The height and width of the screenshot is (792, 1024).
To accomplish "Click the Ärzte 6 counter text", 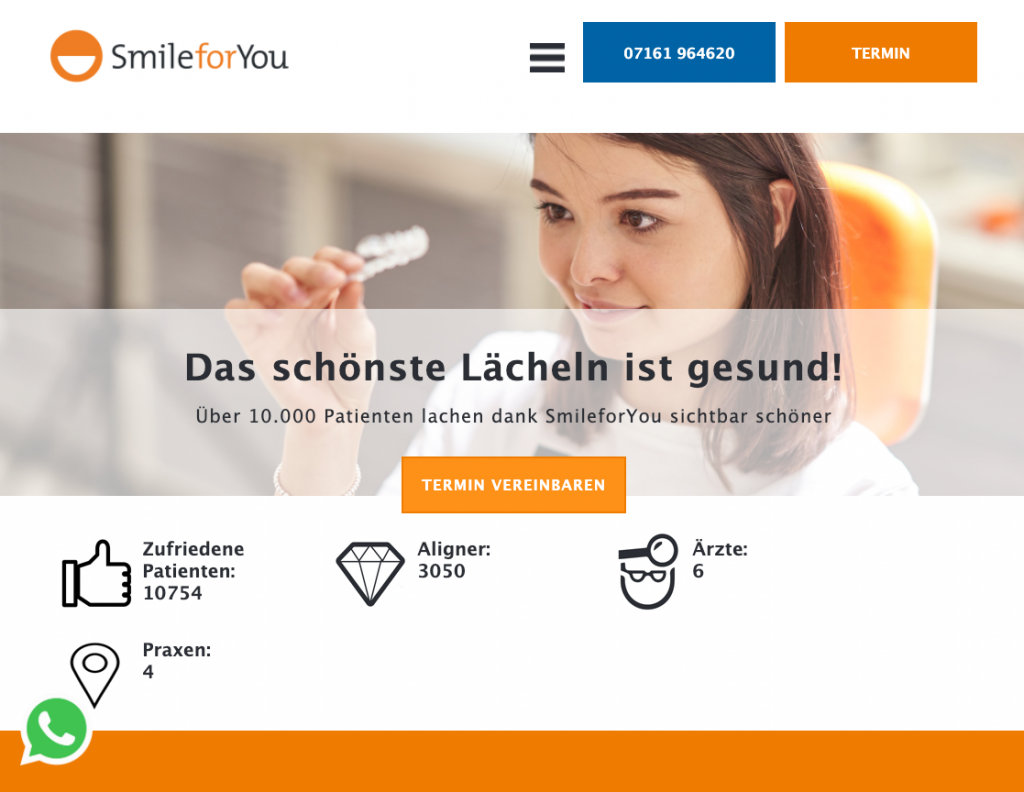I will click(x=720, y=560).
